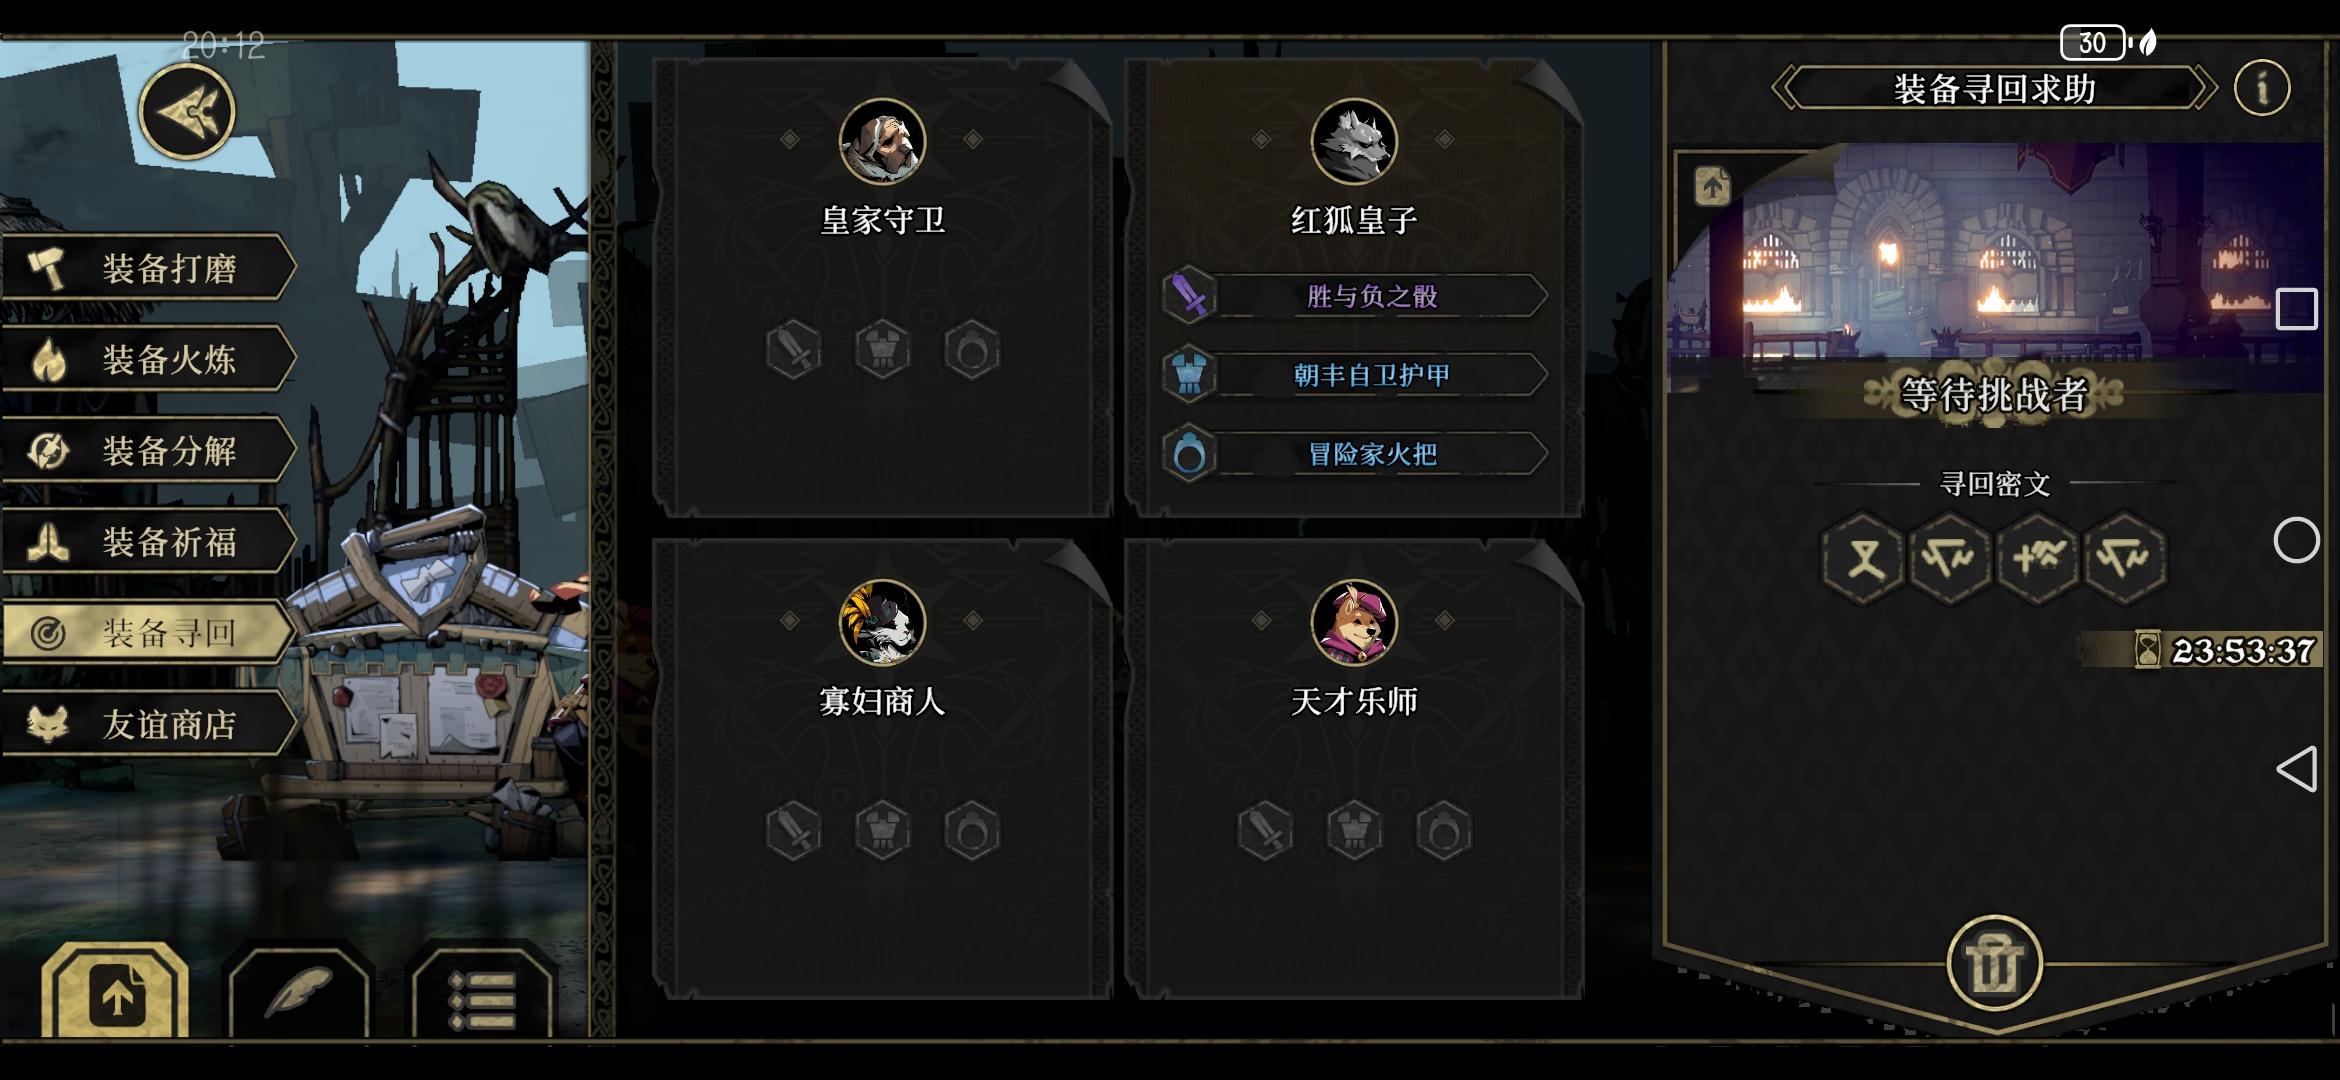2340x1080 pixels.
Task: Tap the share icon on the dungeon image
Action: [1712, 187]
